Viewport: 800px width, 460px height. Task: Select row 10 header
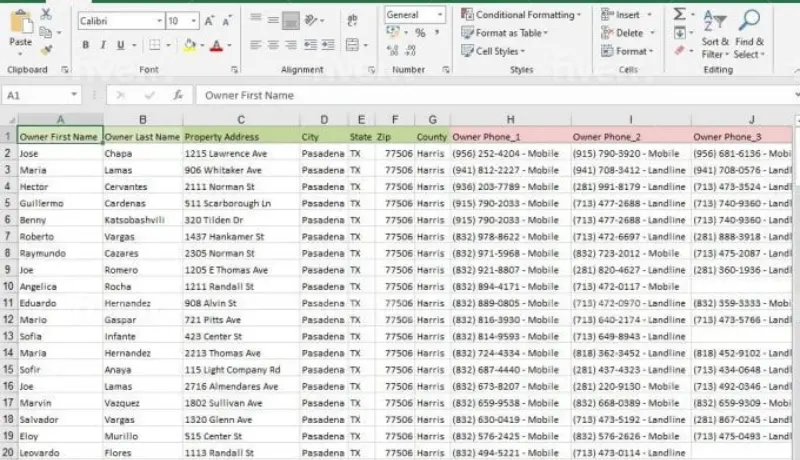pos(8,286)
